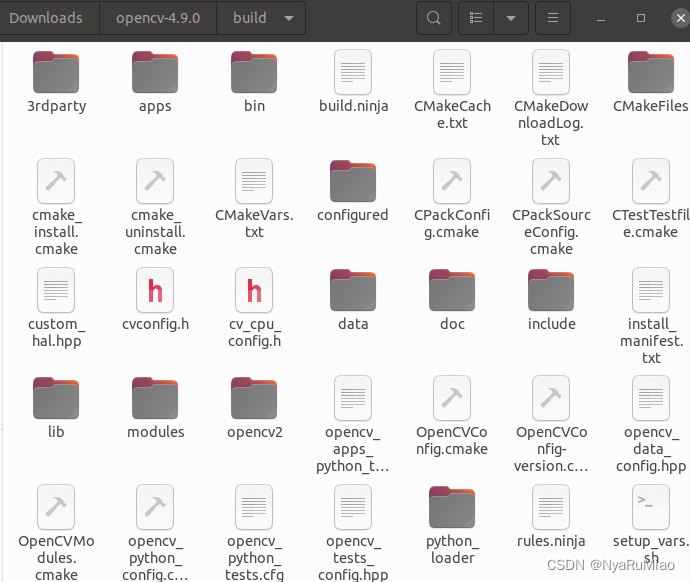Viewport: 690px width, 582px height.
Task: Open the build folder dropdown arrow
Action: click(289, 18)
